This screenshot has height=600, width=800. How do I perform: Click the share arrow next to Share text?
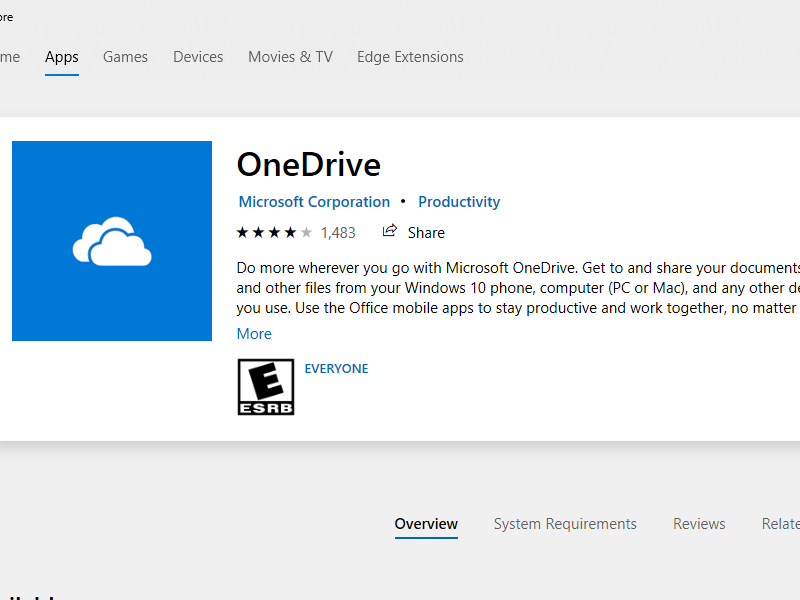point(389,231)
